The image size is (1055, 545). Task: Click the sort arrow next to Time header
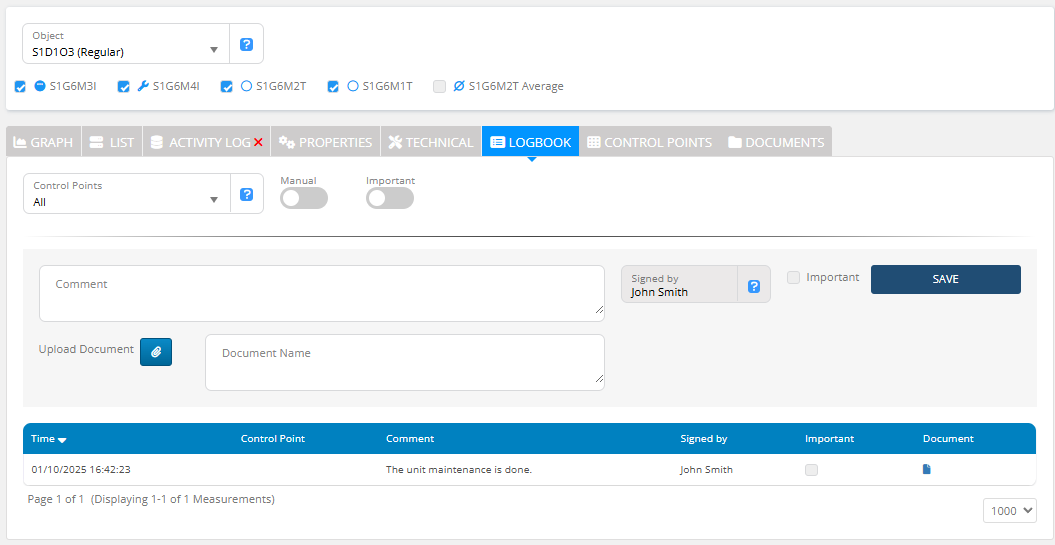click(62, 440)
